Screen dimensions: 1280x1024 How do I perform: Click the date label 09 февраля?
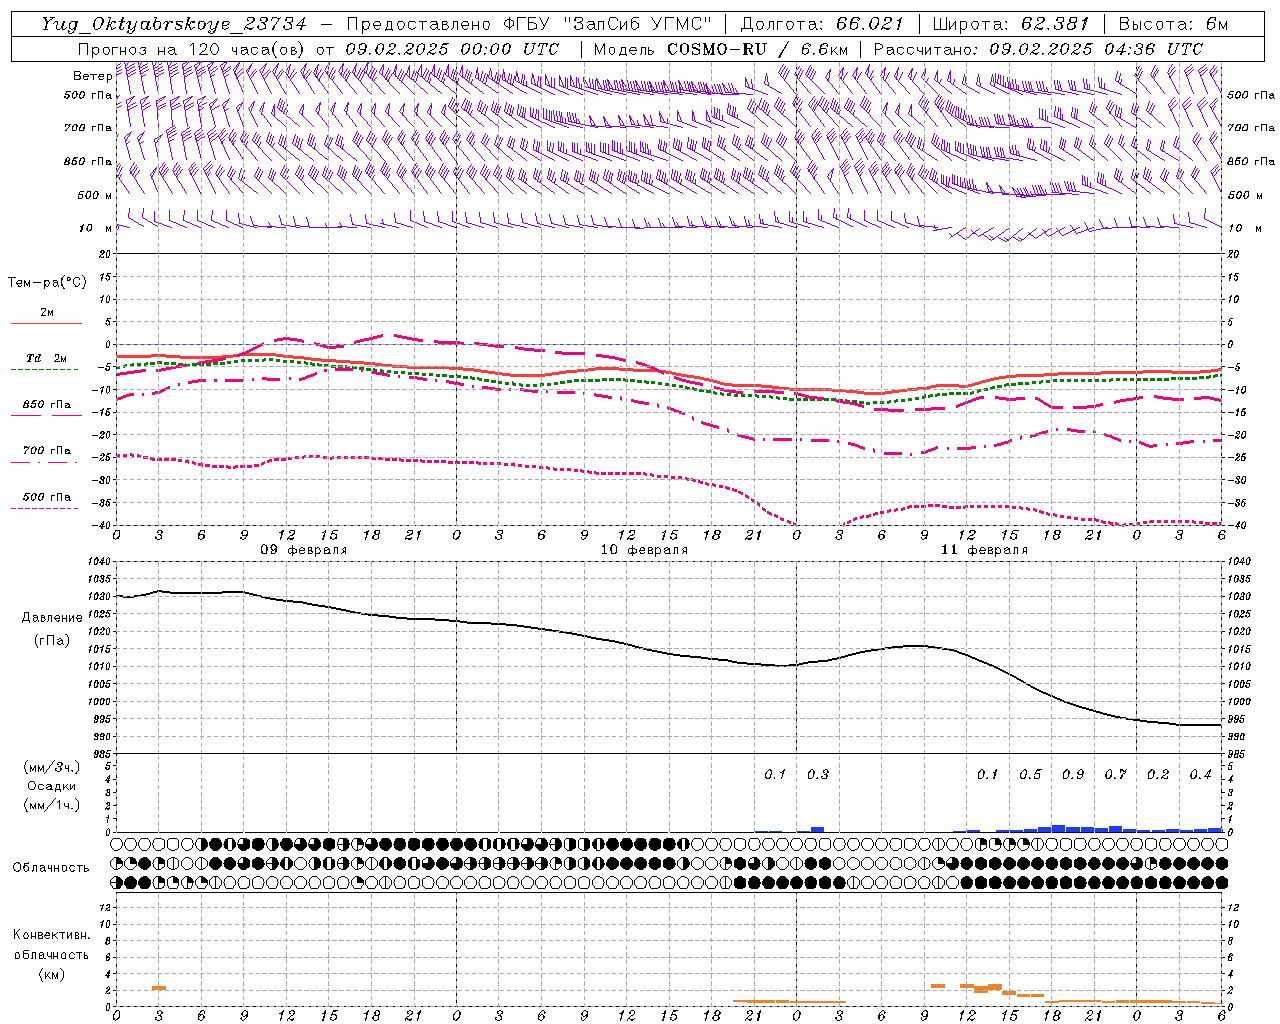click(x=304, y=550)
